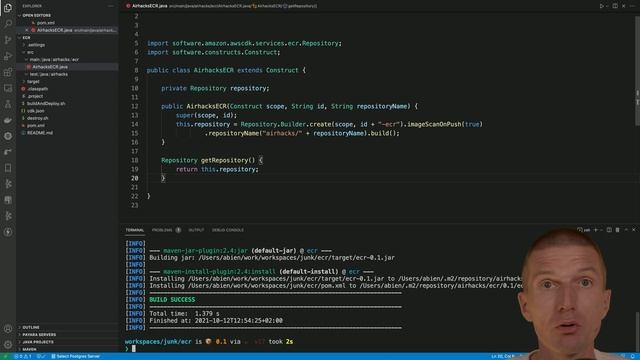Click BUILD SUCCESS text in terminal
Image resolution: width=640 pixels, height=360 pixels.
[172, 300]
